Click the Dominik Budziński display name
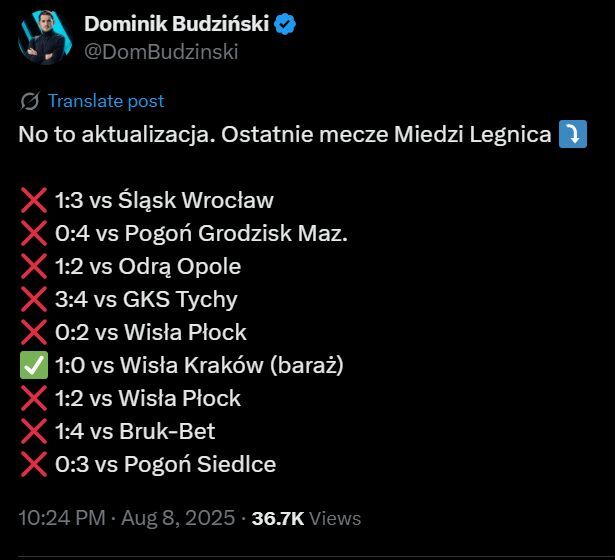Image resolution: width=615 pixels, height=560 pixels. click(x=176, y=23)
